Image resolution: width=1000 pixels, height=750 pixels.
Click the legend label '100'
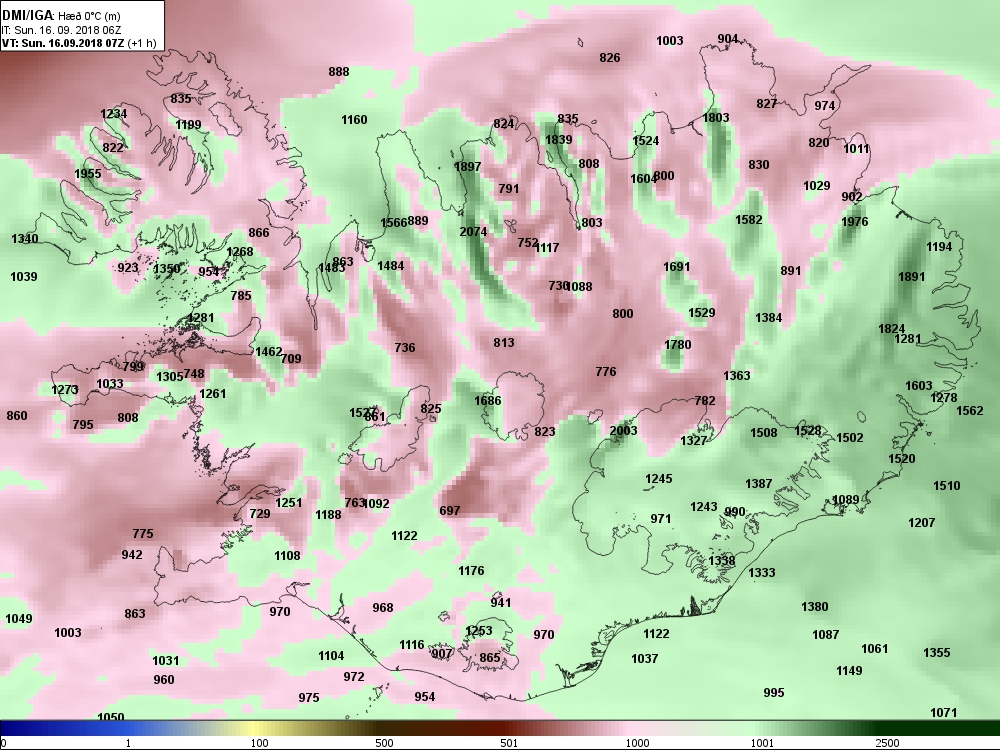[x=260, y=743]
